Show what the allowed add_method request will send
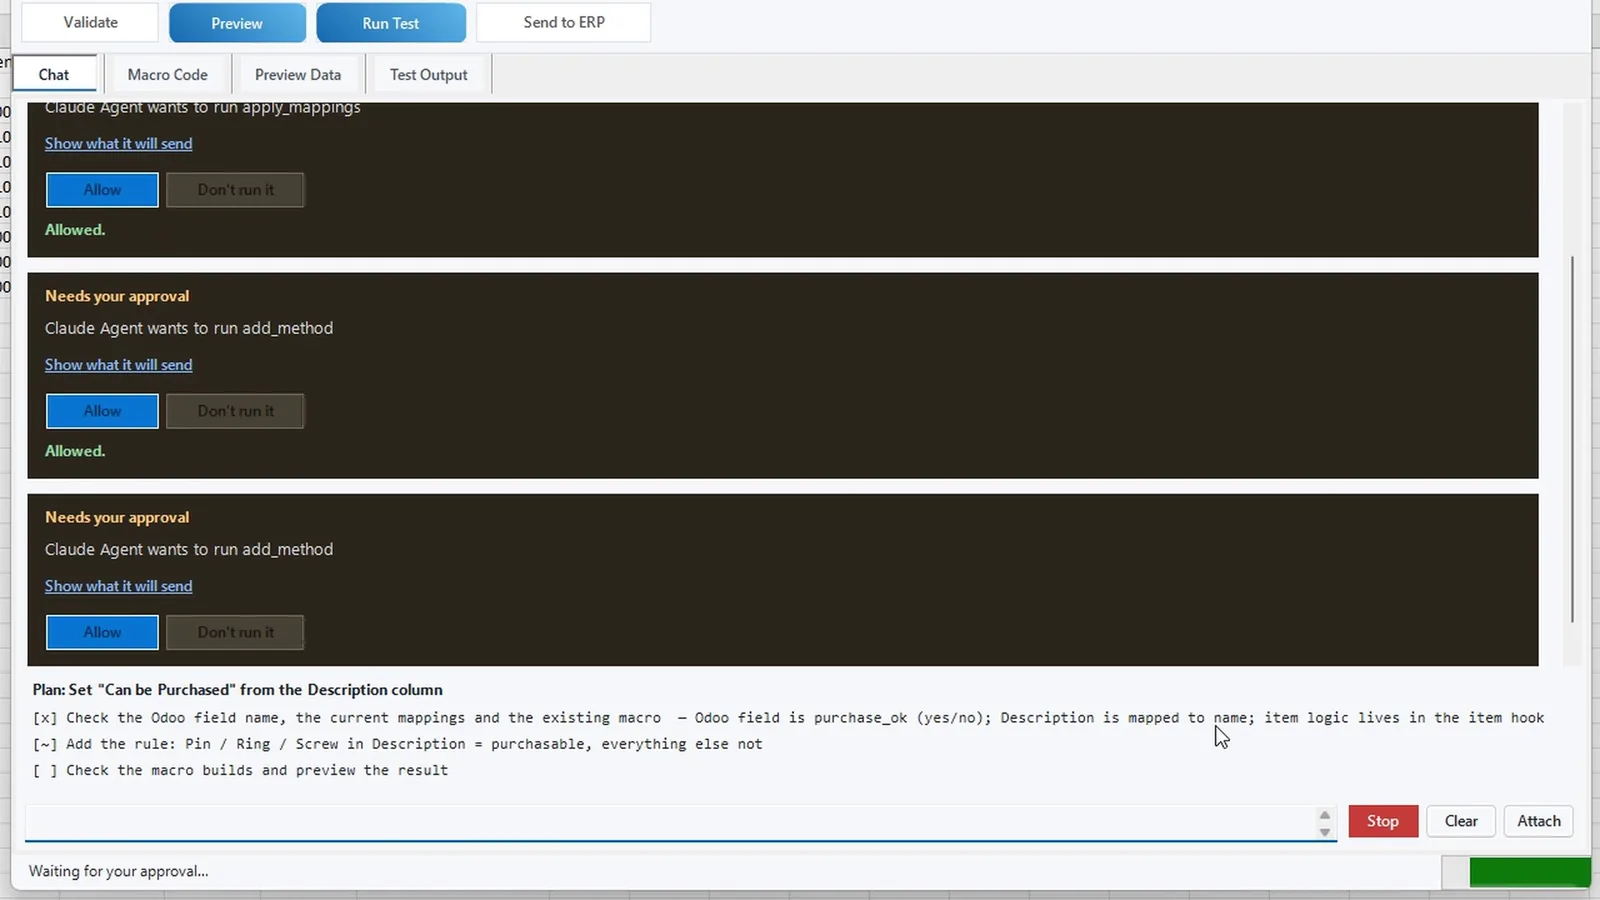The height and width of the screenshot is (900, 1600). [119, 365]
